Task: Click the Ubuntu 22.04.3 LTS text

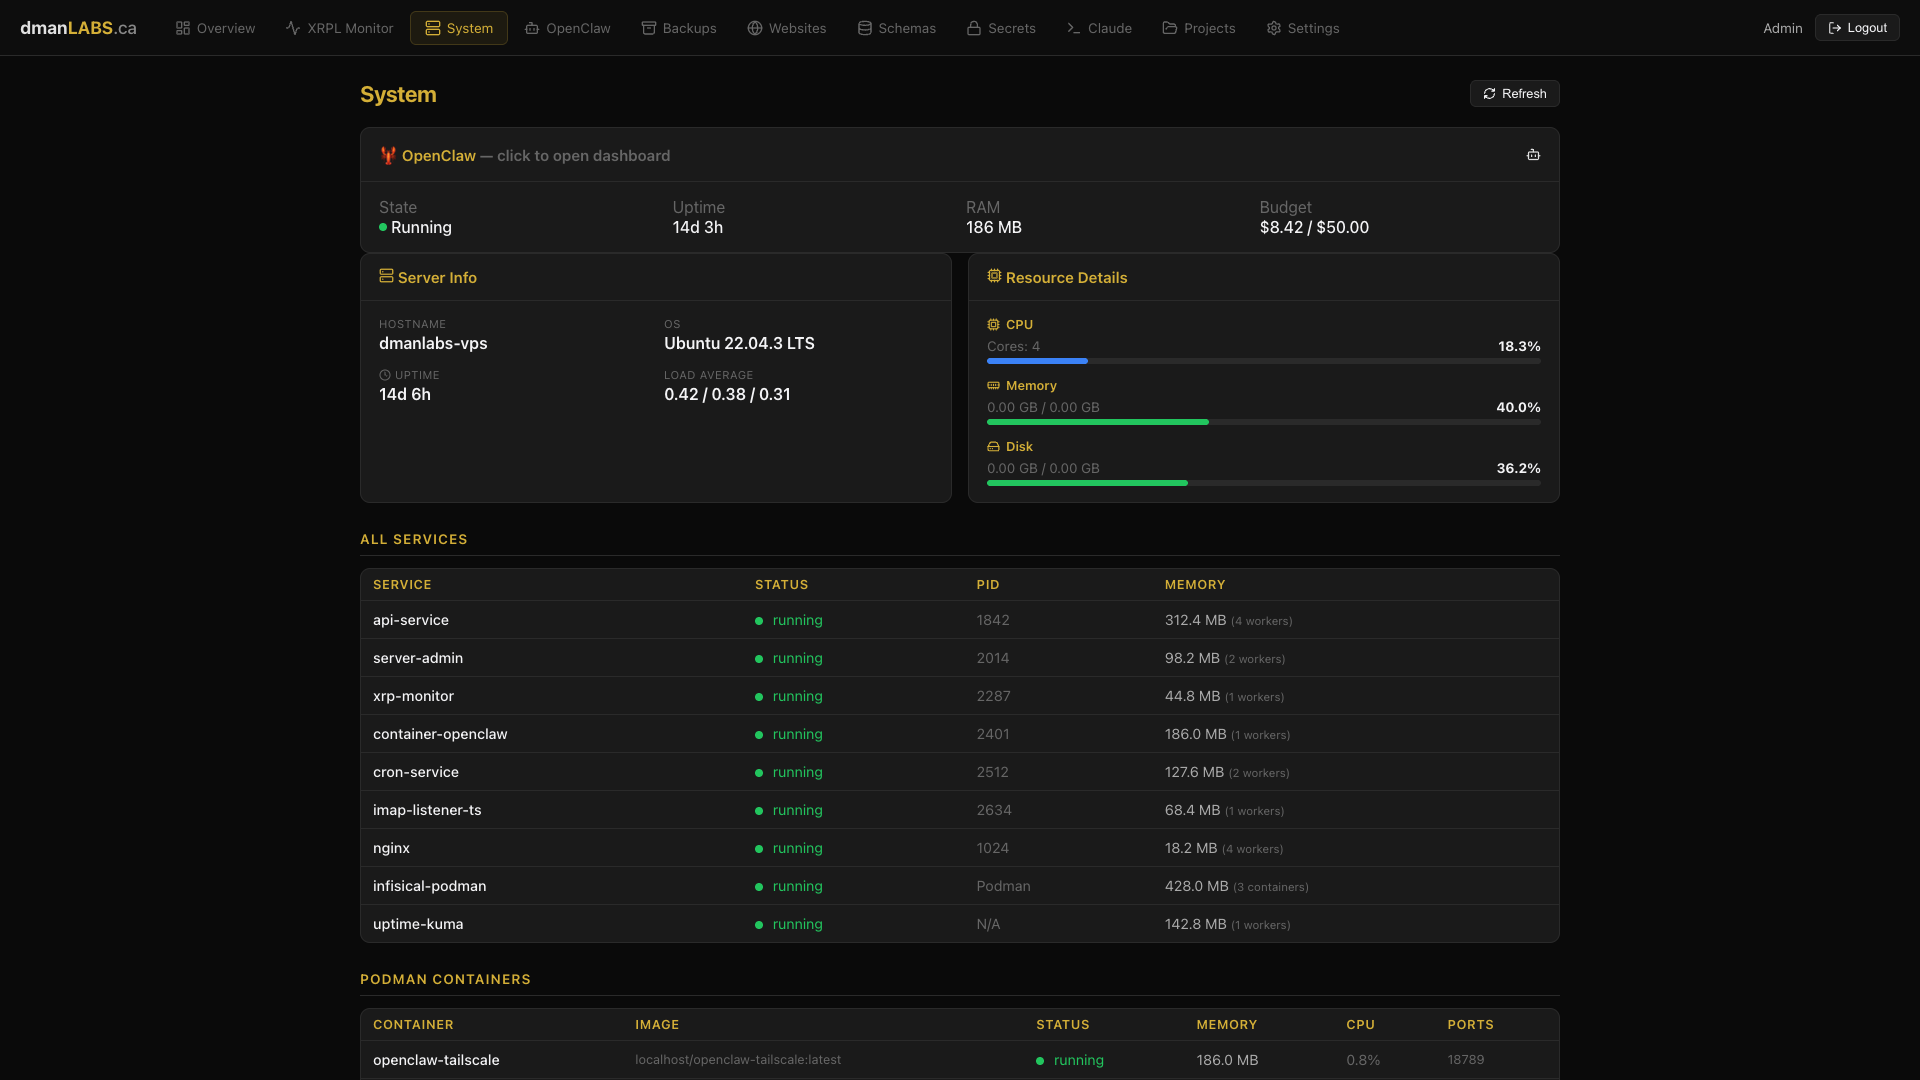Action: [739, 343]
